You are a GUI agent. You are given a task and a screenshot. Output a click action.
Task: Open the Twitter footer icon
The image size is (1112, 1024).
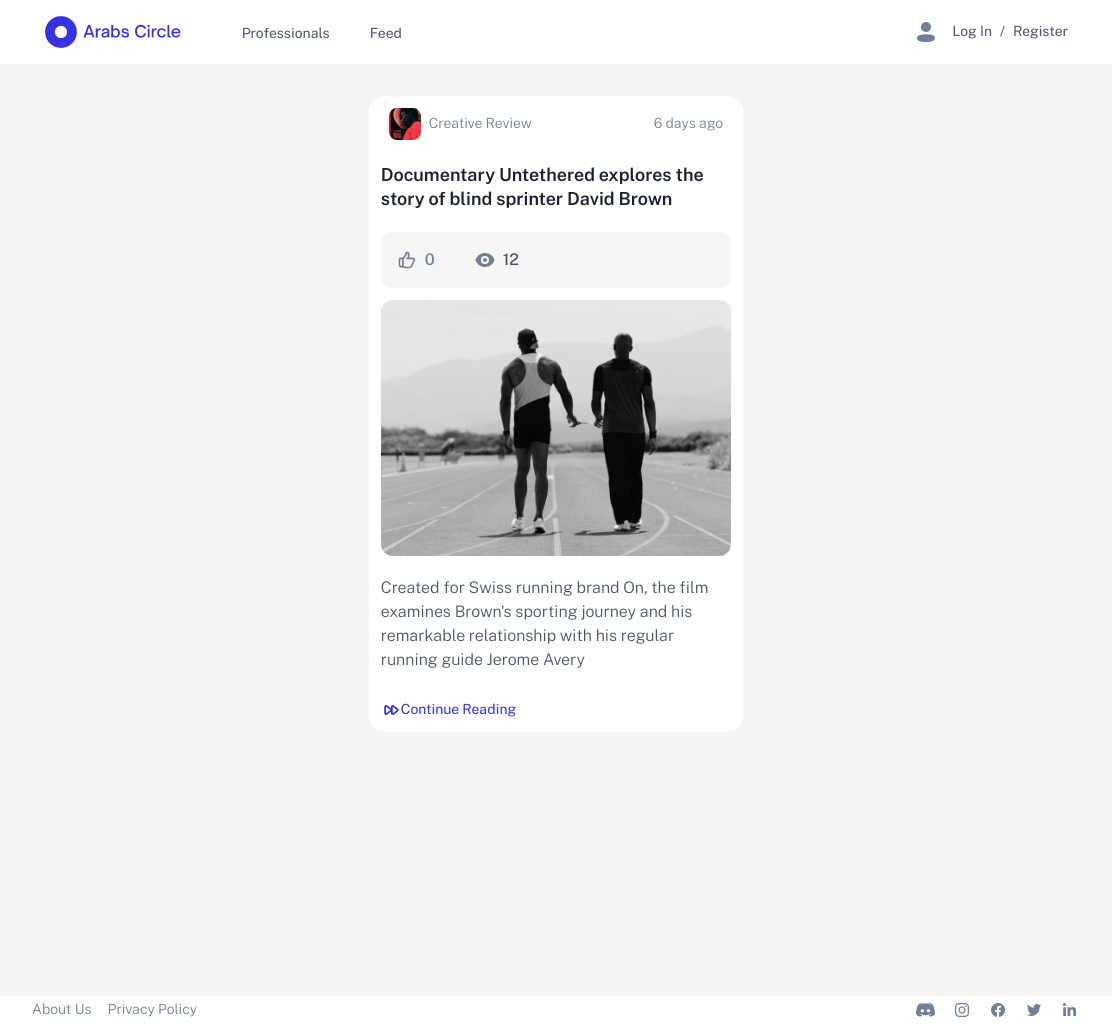(1034, 1010)
